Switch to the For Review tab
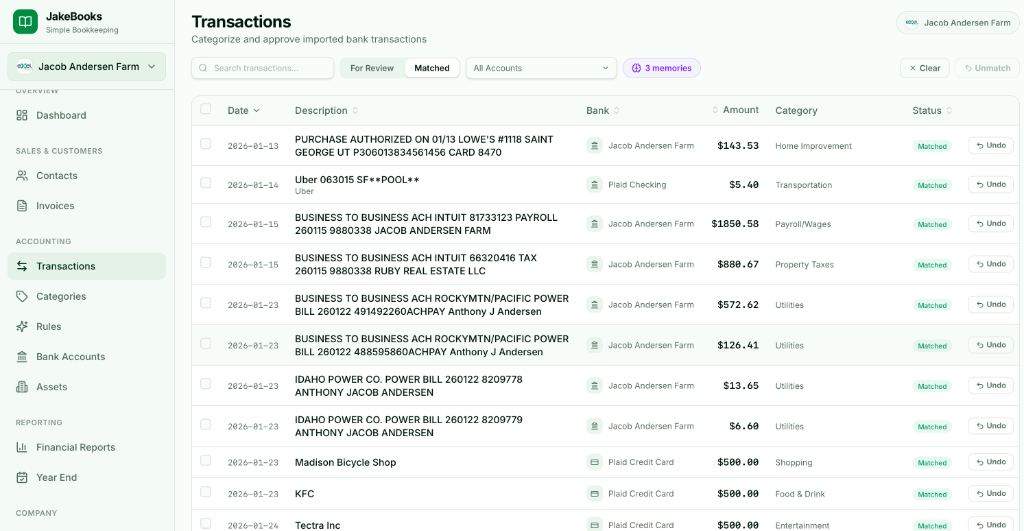Screen dimensions: 1024x531 [x=372, y=68]
